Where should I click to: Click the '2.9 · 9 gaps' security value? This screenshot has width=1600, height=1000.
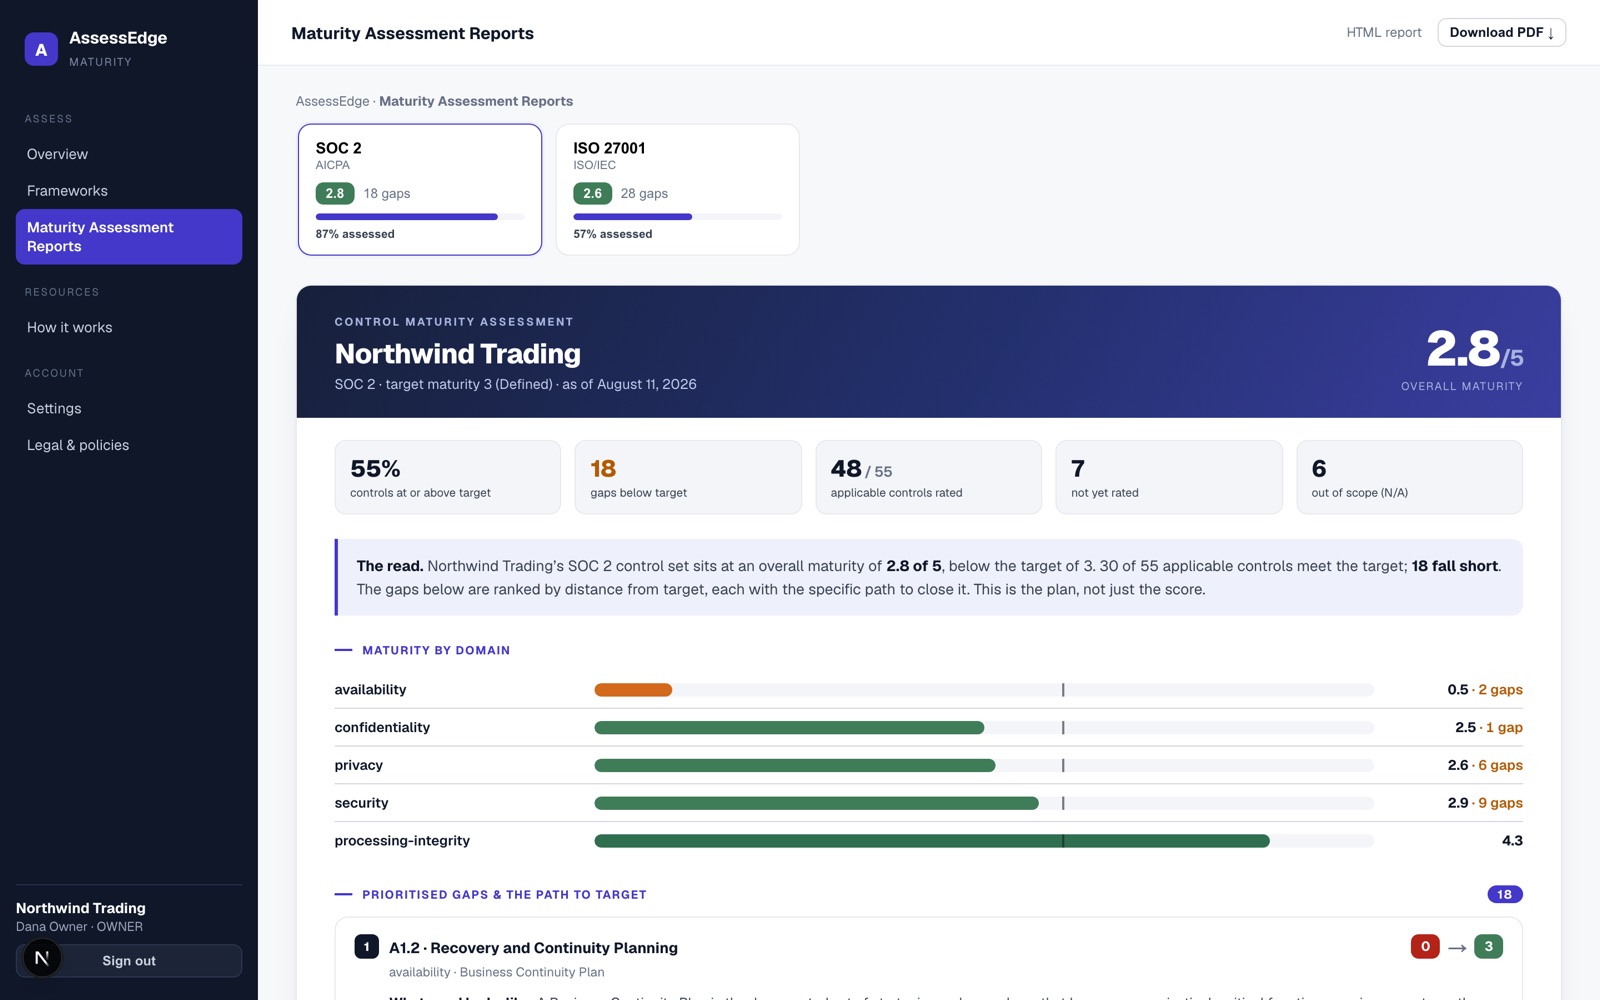click(1485, 803)
